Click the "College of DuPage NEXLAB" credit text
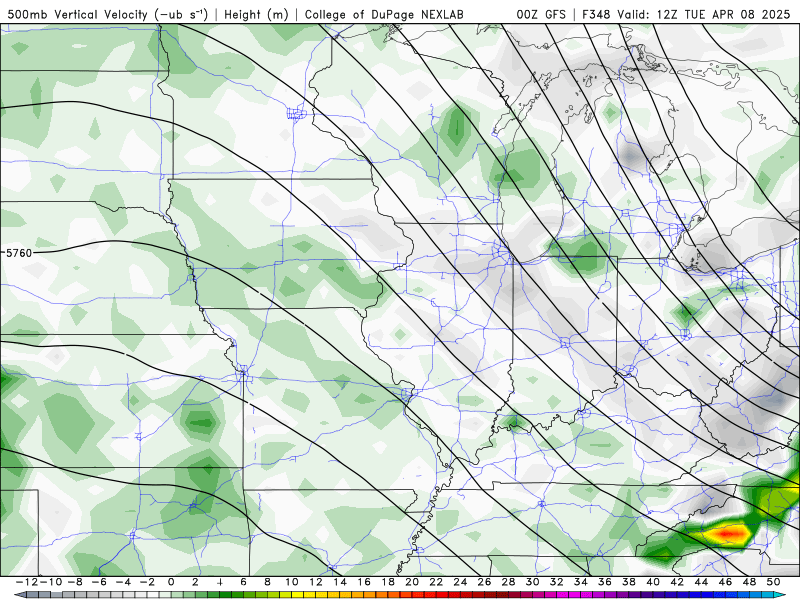 (x=384, y=14)
